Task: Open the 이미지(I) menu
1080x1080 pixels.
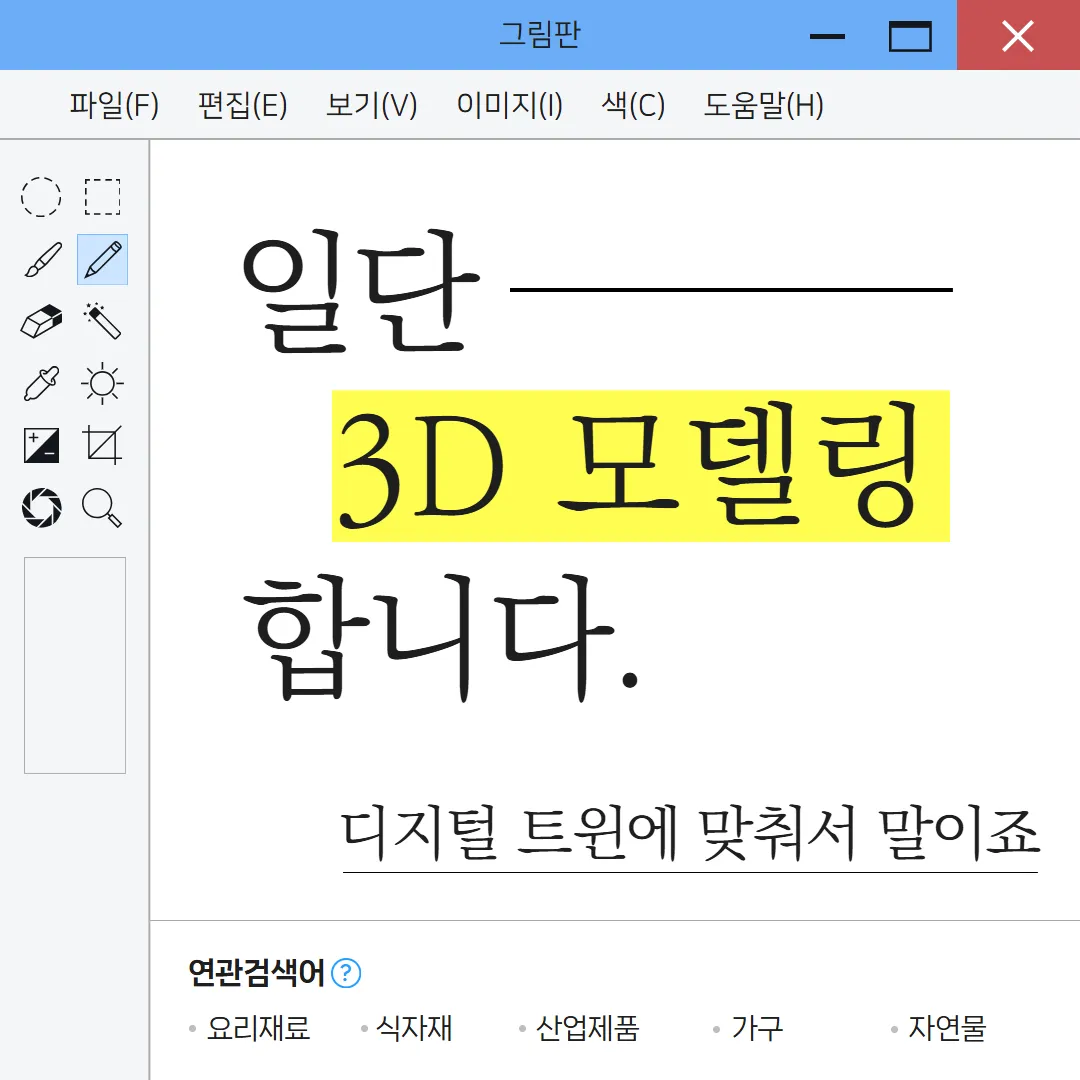Action: [508, 105]
